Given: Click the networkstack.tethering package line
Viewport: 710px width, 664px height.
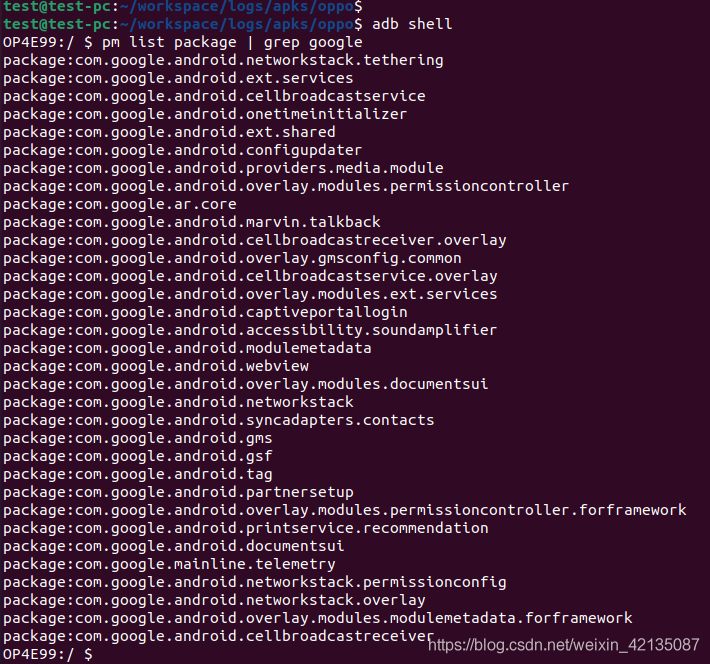Looking at the screenshot, I should (x=223, y=60).
